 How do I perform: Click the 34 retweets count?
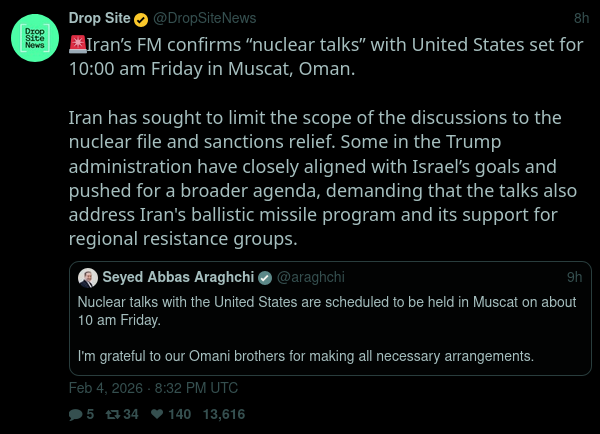tap(130, 414)
